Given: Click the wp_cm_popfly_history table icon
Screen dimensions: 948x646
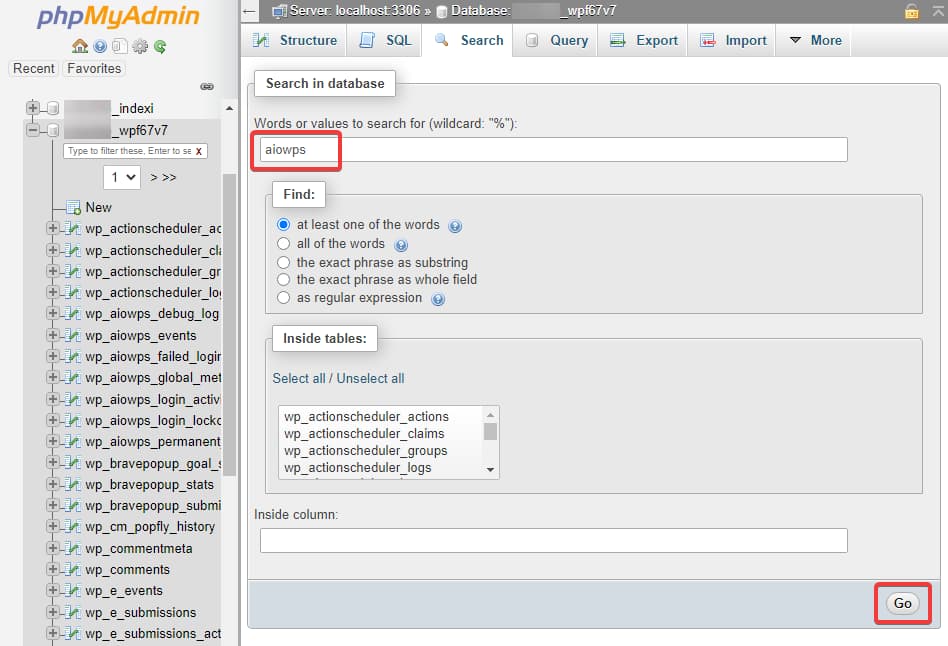Looking at the screenshot, I should click(x=73, y=527).
